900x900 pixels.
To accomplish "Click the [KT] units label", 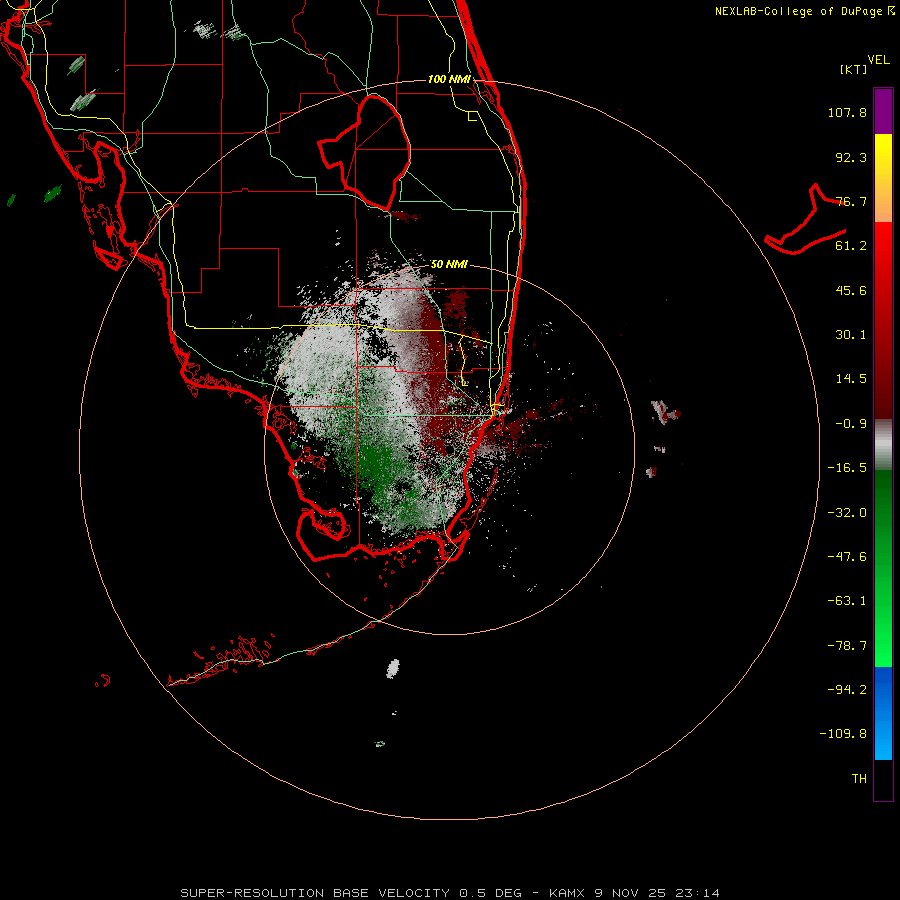I will click(853, 69).
